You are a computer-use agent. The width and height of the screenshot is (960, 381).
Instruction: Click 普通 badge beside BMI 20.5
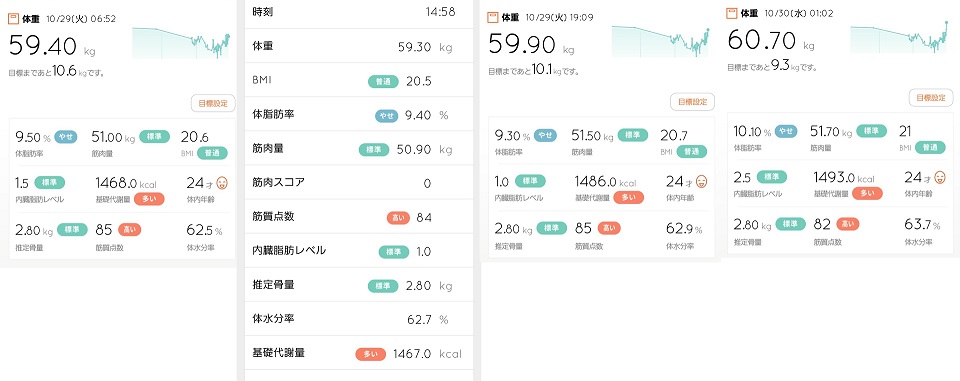383,81
